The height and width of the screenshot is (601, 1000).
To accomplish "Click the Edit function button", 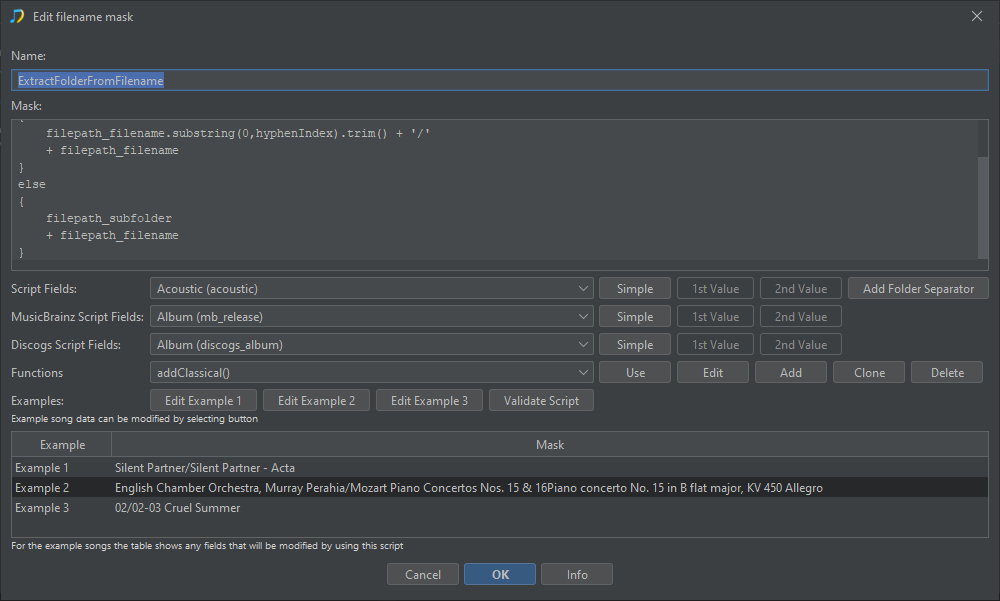I will point(713,373).
